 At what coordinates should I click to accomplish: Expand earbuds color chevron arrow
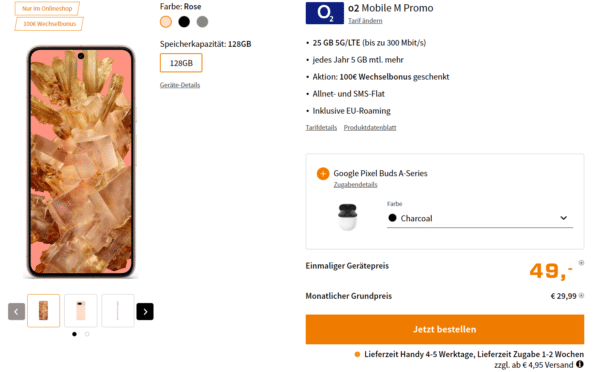563,218
